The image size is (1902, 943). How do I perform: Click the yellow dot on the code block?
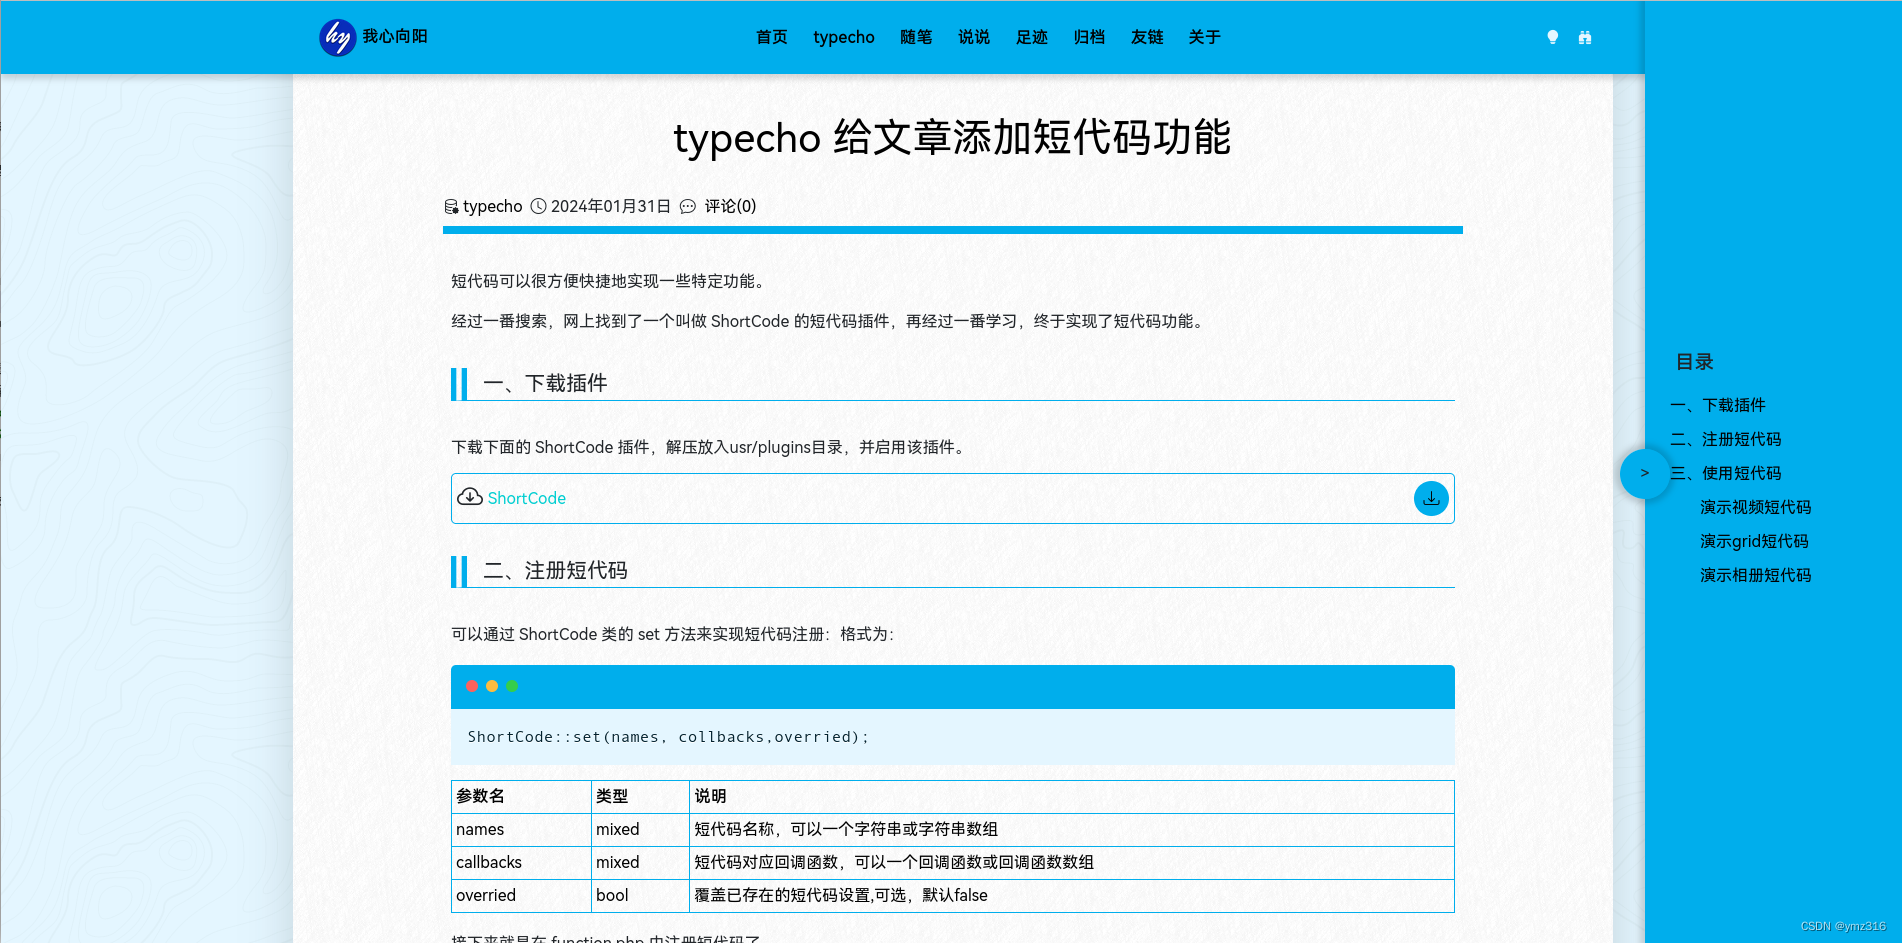click(492, 686)
